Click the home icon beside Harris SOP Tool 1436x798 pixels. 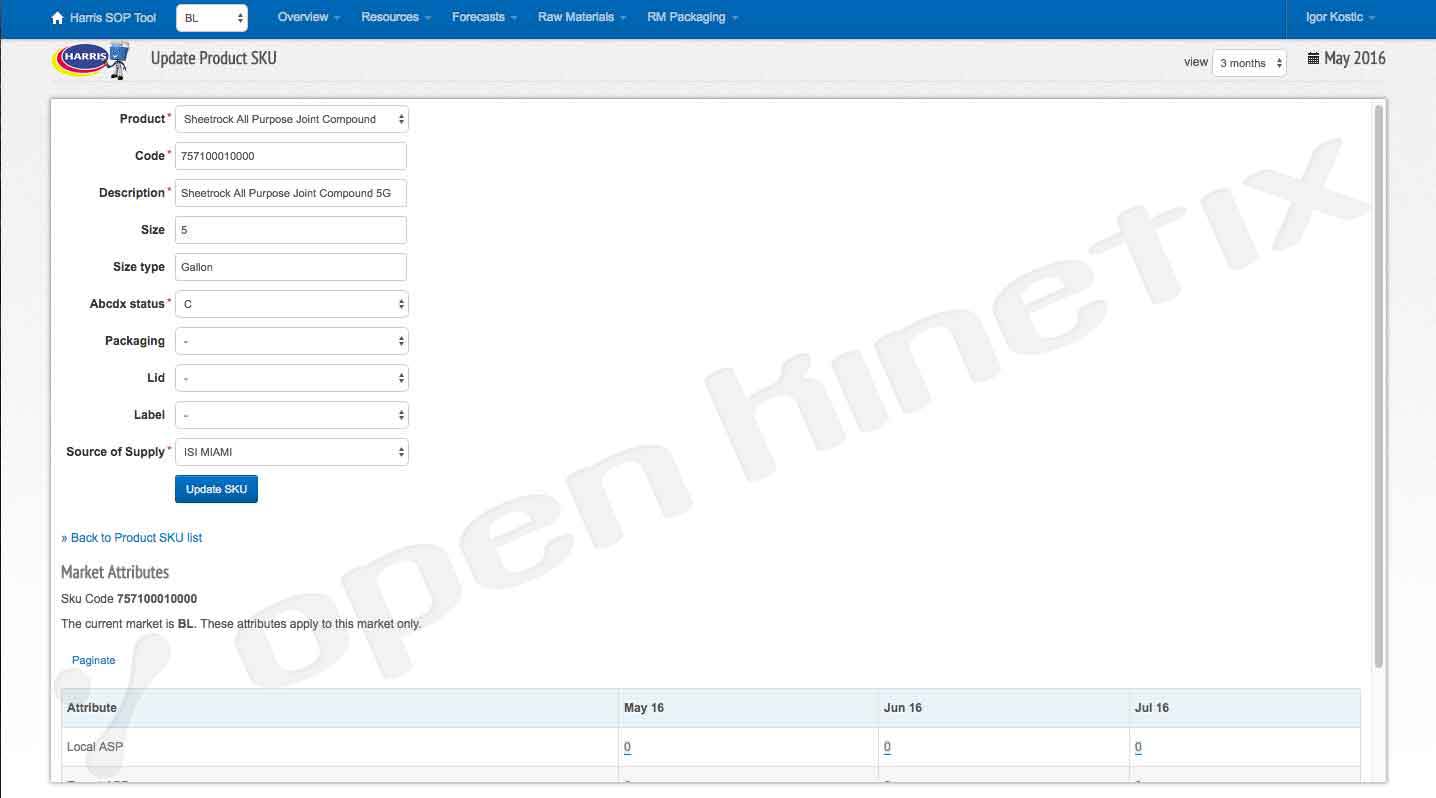click(57, 18)
